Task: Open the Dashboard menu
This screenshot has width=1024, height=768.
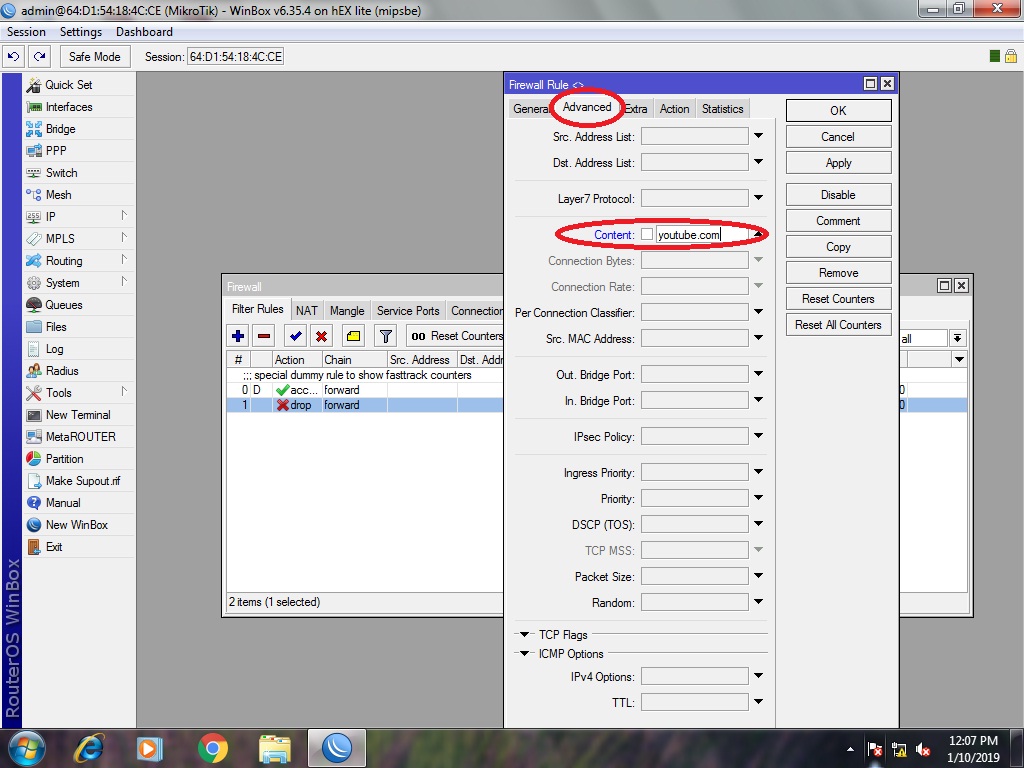Action: pyautogui.click(x=144, y=32)
